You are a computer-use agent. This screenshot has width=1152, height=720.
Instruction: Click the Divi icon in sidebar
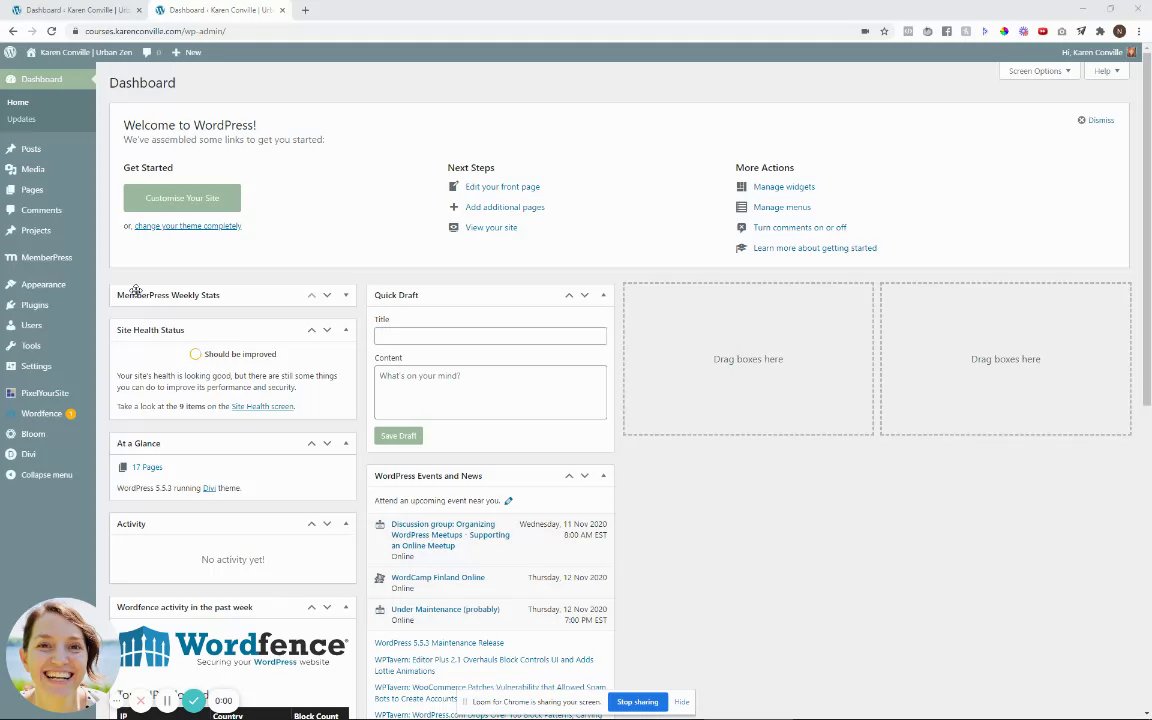click(x=10, y=454)
